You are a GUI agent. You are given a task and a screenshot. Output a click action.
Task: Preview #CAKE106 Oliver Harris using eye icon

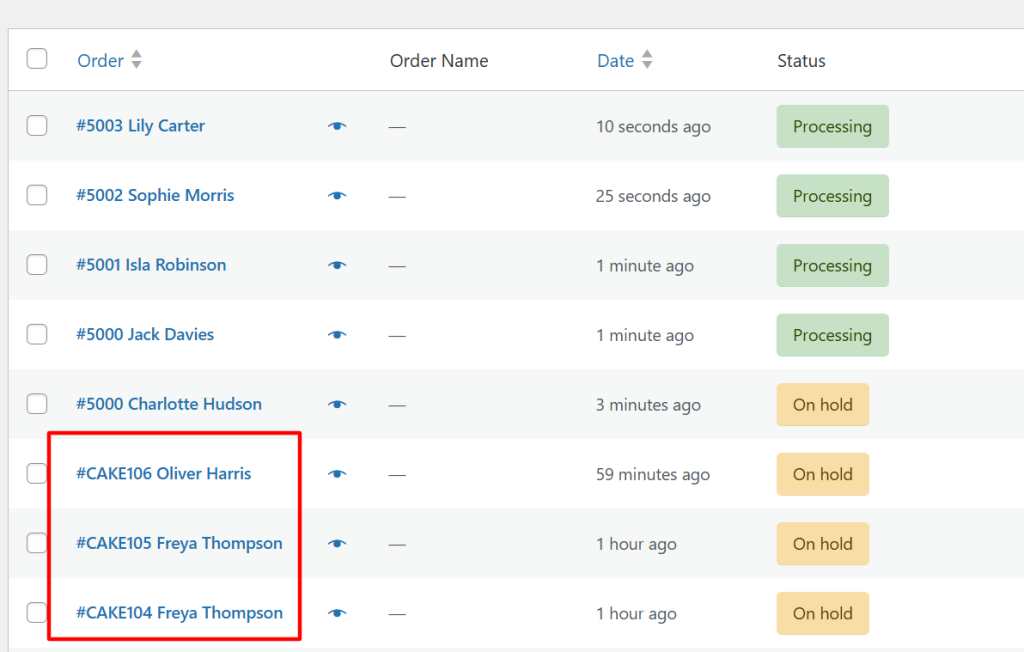(x=337, y=474)
